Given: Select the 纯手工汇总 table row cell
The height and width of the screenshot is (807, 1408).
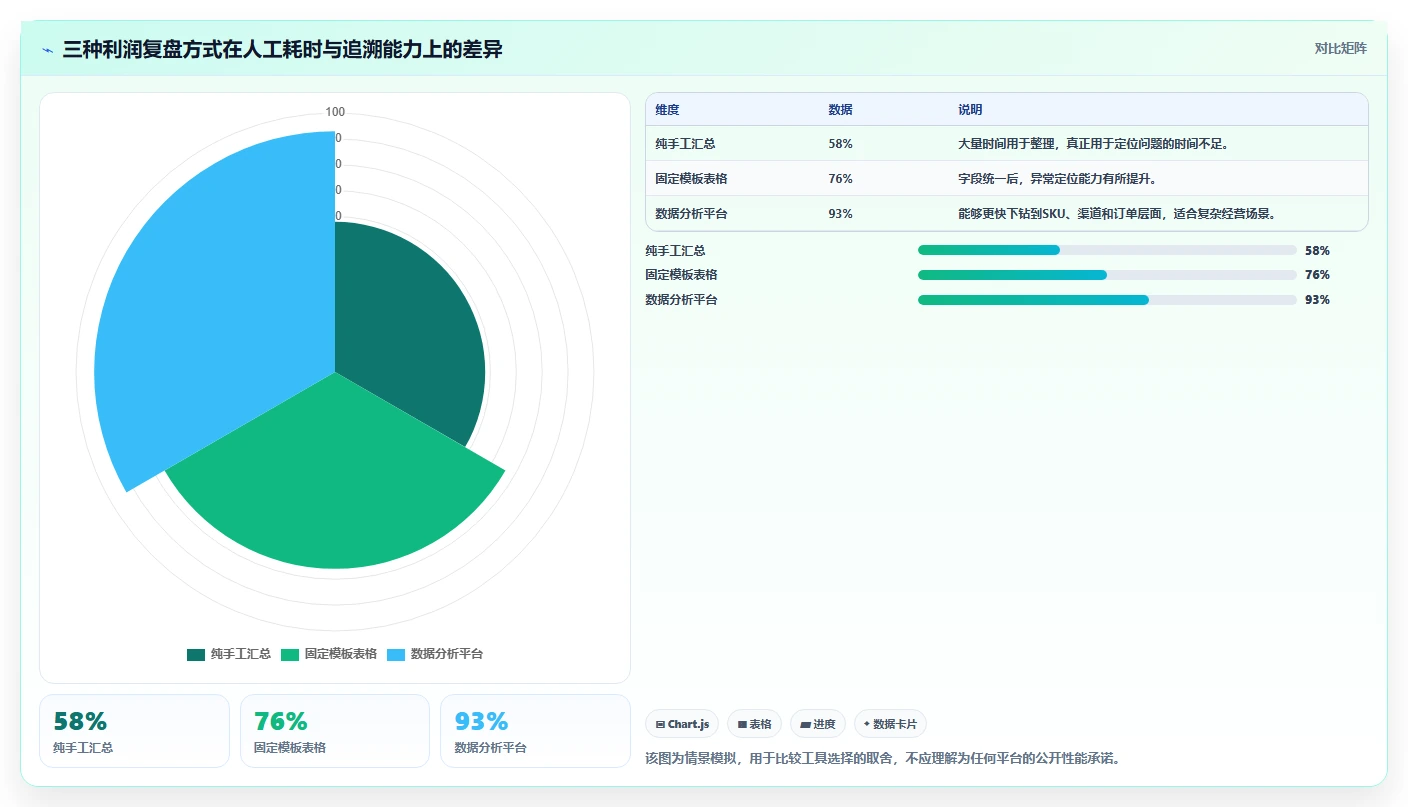Looking at the screenshot, I should click(x=685, y=144).
